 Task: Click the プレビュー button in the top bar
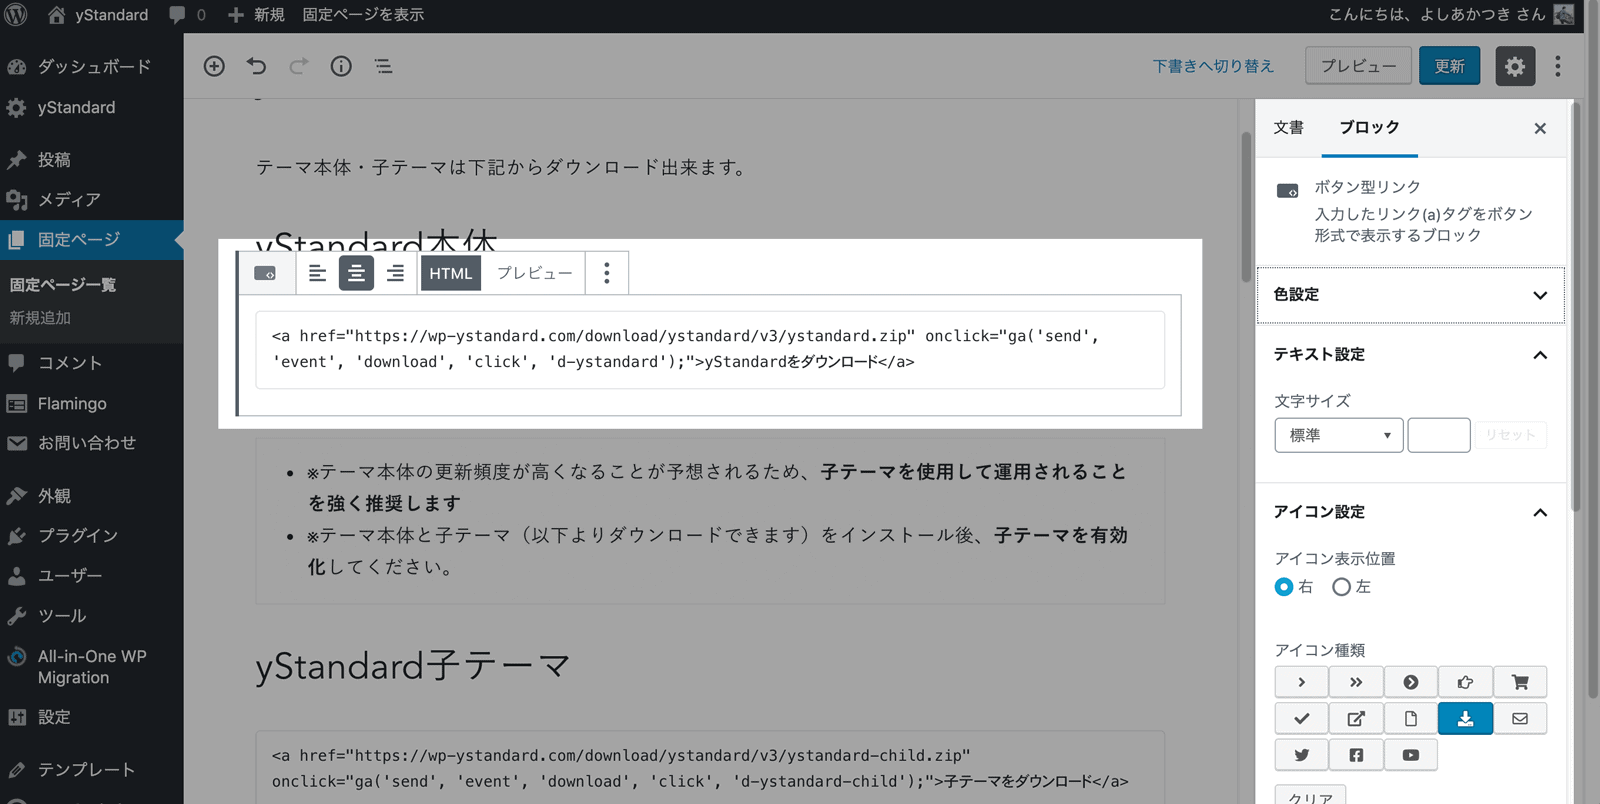click(1358, 66)
